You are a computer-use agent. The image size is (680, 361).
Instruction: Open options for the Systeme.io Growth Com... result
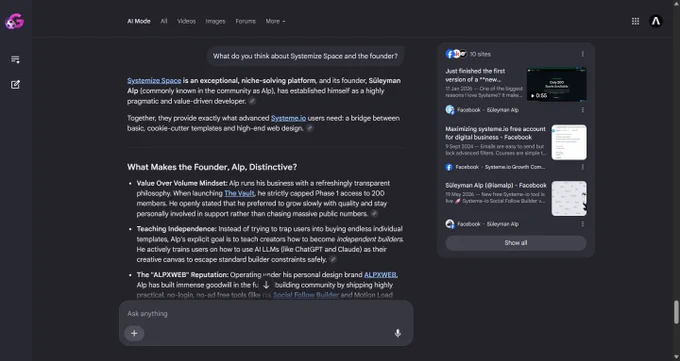[582, 167]
